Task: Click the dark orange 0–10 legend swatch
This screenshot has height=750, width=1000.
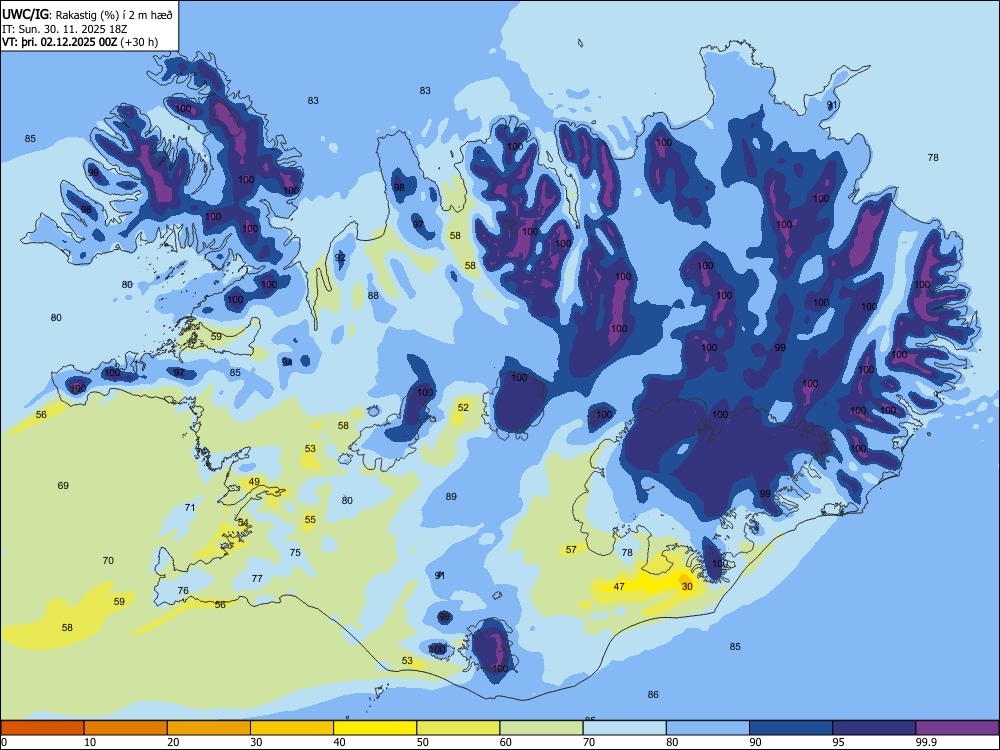Action: [43, 728]
